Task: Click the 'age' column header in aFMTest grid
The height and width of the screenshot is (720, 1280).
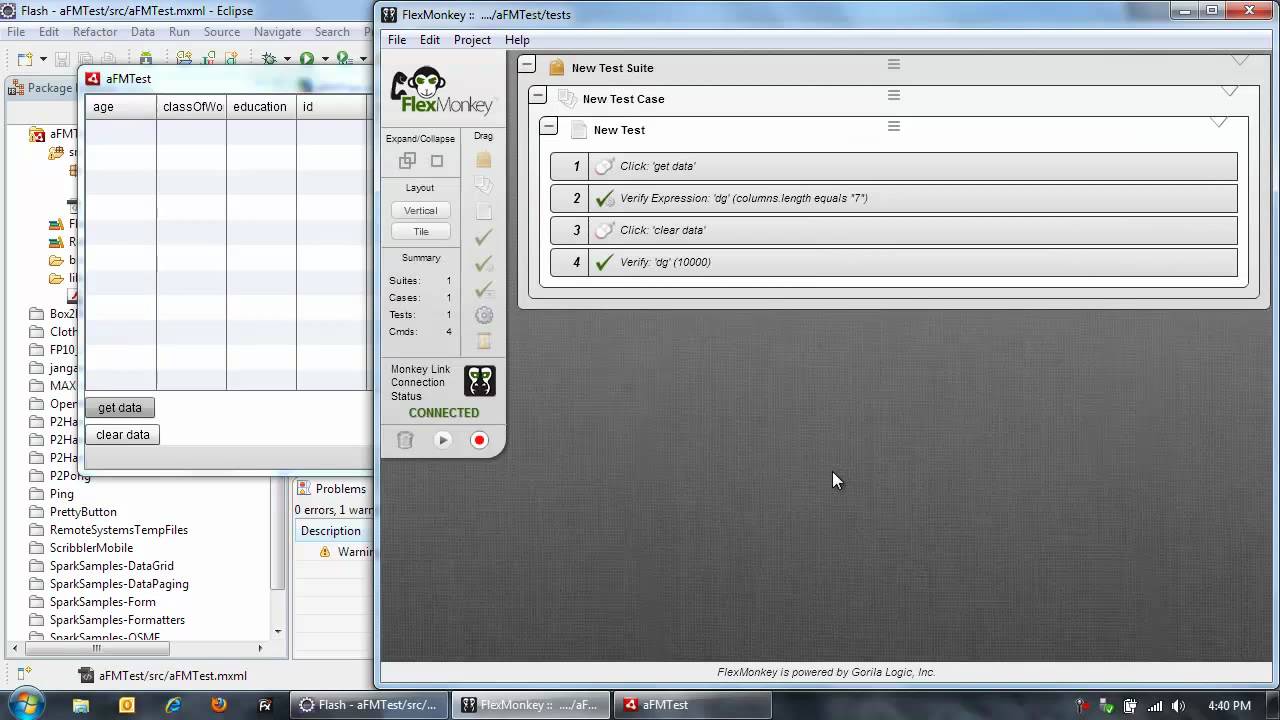Action: 121,107
